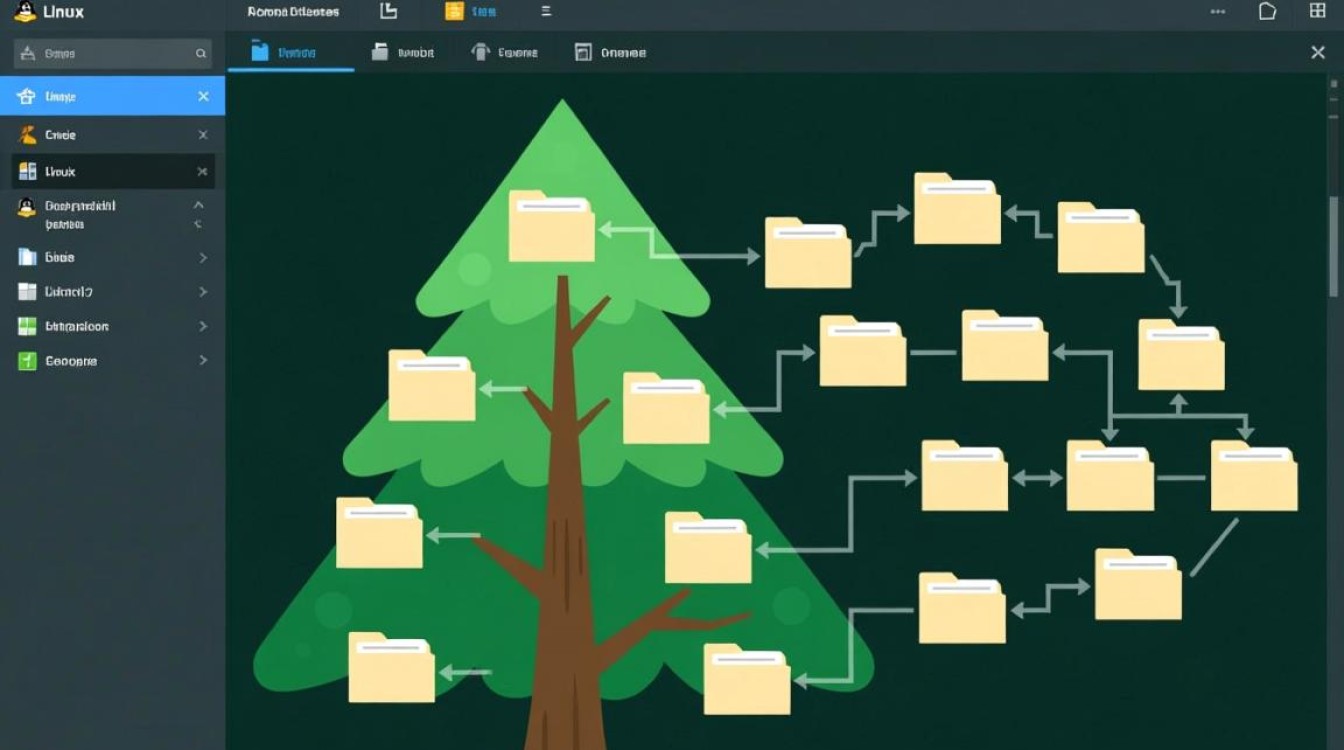Screen dimensions: 1344x750
Task: Switch to the first blue-highlighted tab
Action: coord(290,51)
